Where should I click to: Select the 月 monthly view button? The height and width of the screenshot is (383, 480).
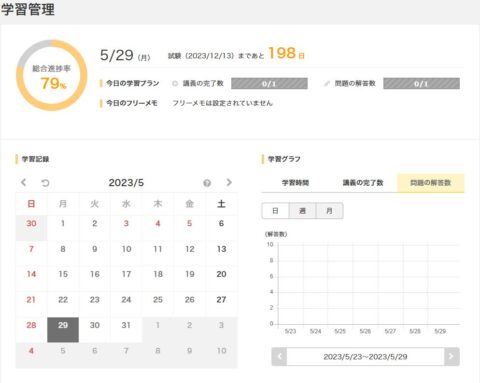329,211
